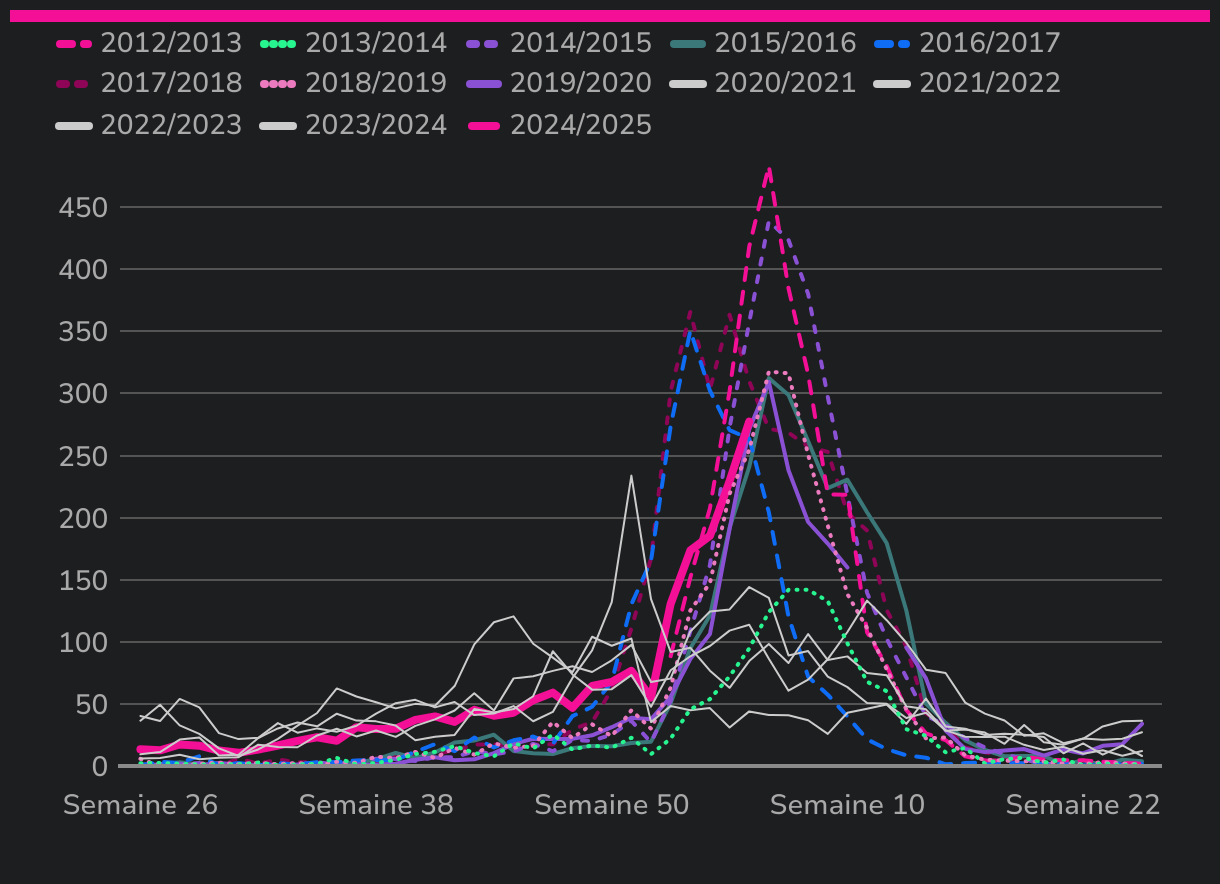The width and height of the screenshot is (1220, 884).
Task: Toggle 2014/2015 legend entry
Action: pyautogui.click(x=558, y=43)
